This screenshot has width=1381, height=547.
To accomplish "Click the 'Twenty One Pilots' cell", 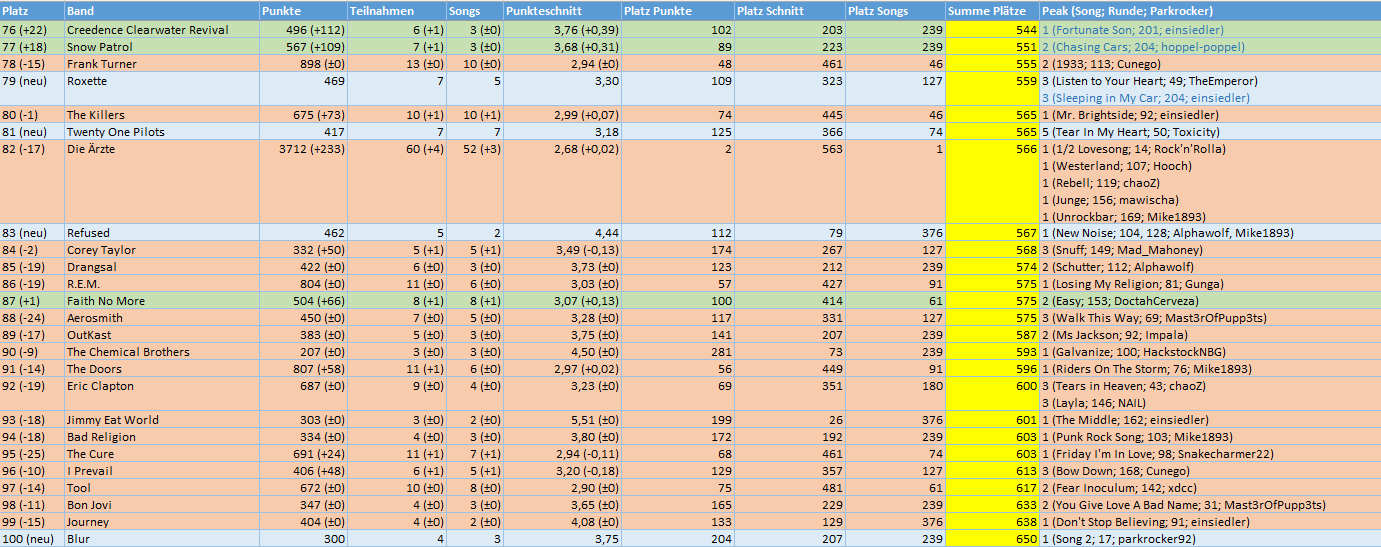I will coord(161,132).
